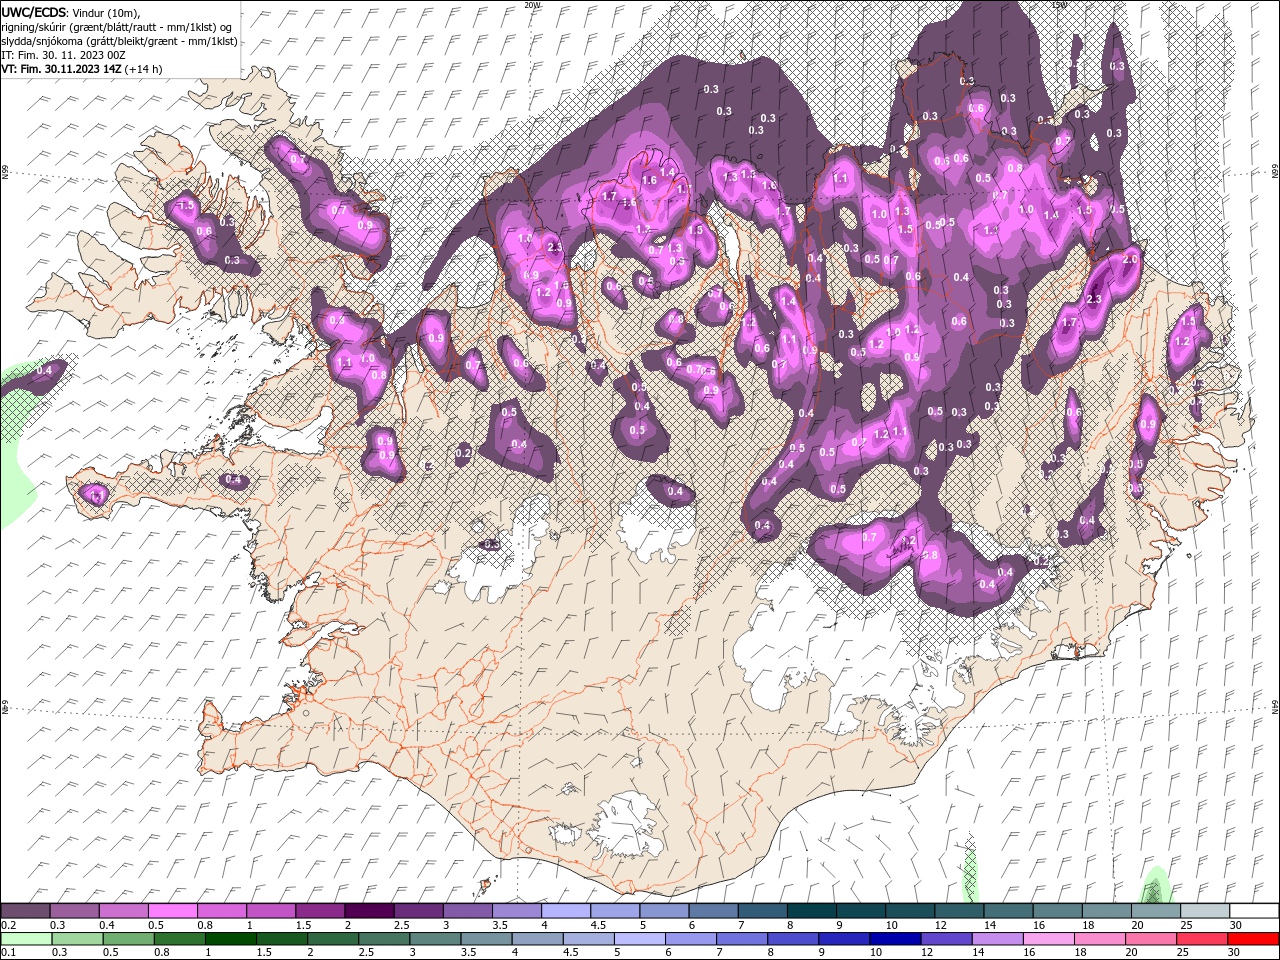This screenshot has width=1280, height=960.
Task: Click the 'VT: Fim. 30.11.2023 14Z' valid time
Action: (x=61, y=69)
